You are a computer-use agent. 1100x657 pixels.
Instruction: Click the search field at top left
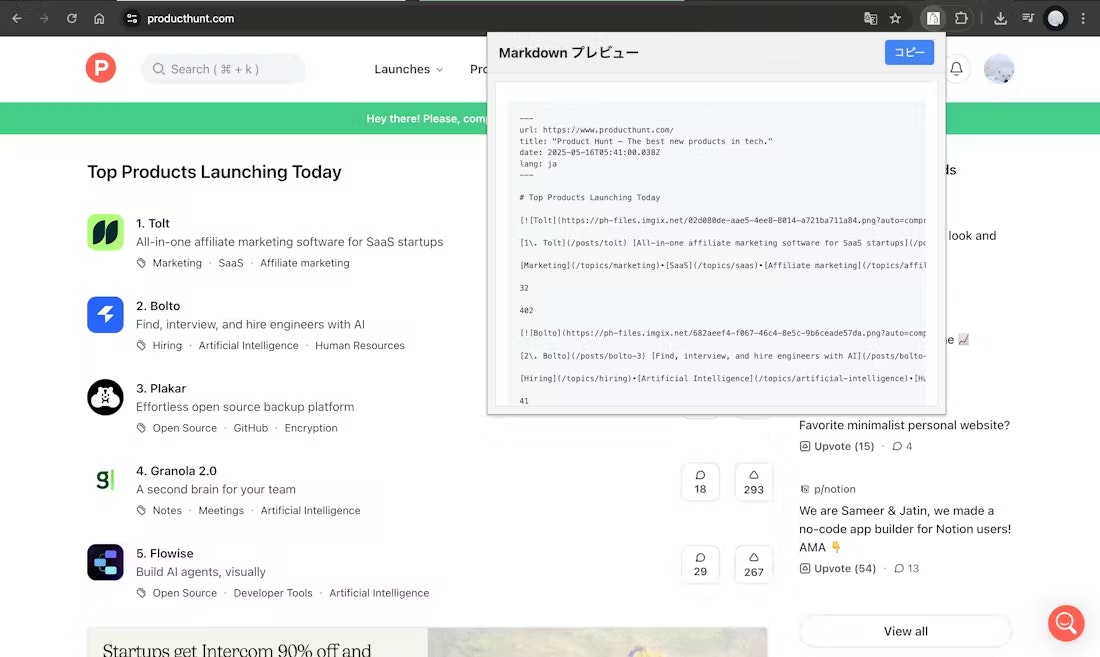pyautogui.click(x=222, y=69)
